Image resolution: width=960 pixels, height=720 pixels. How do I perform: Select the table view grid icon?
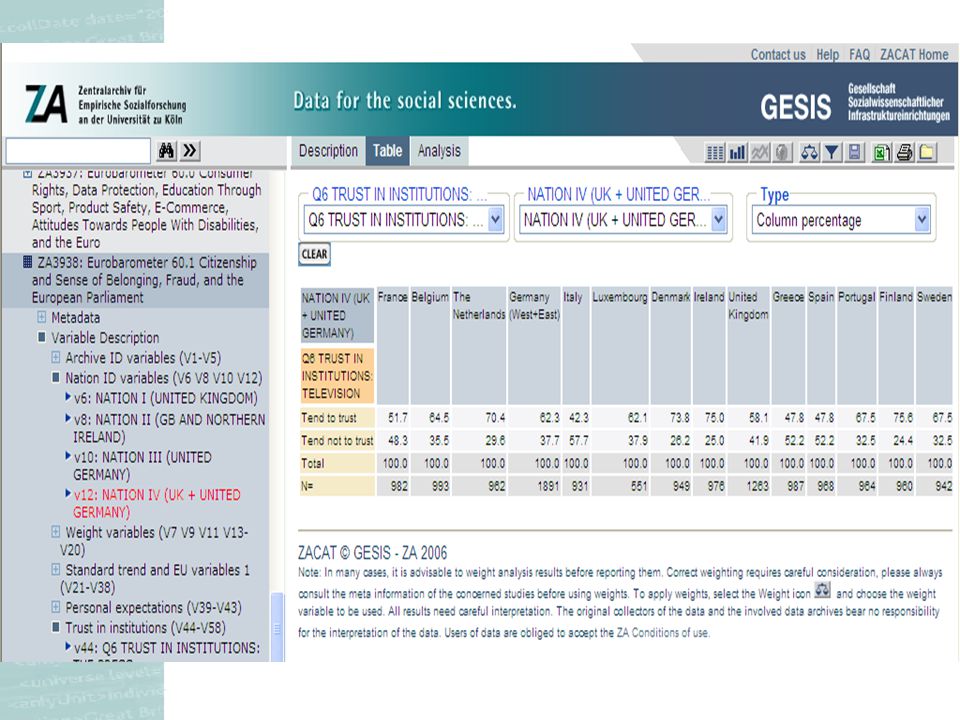[714, 152]
